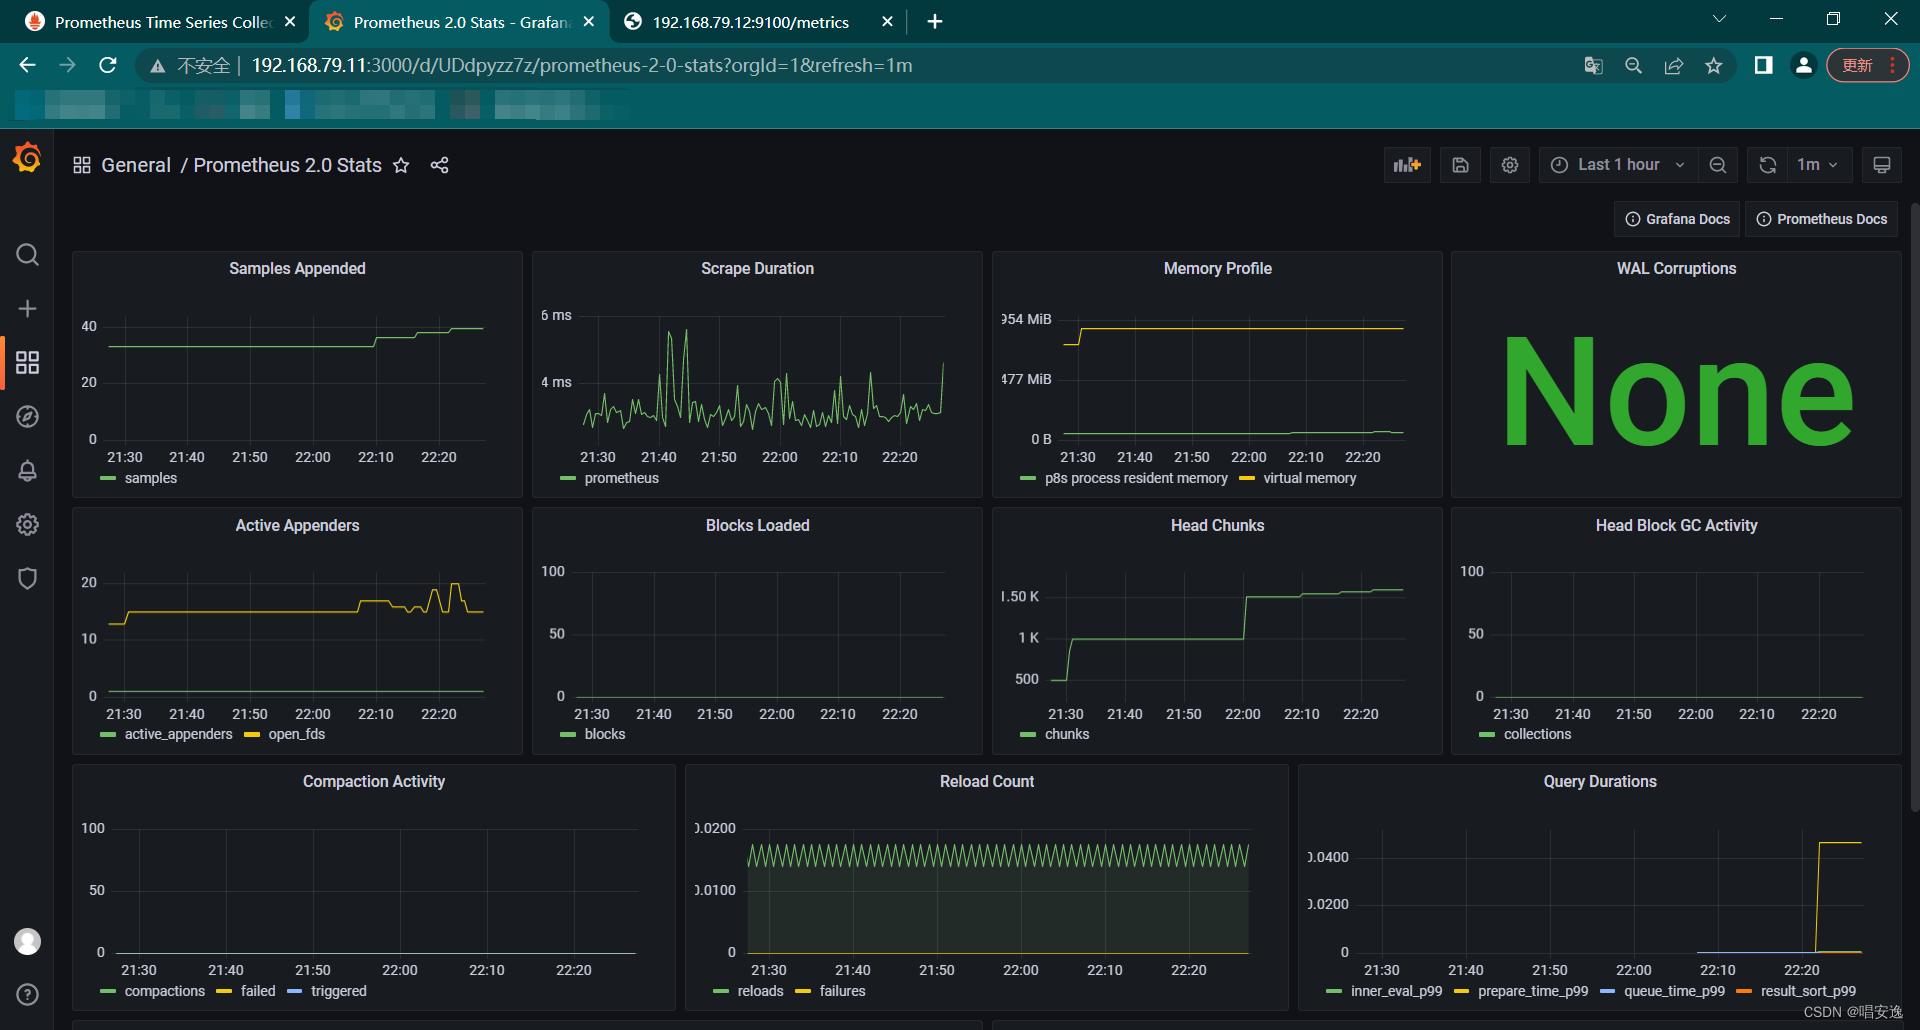Toggle the compactions legend series
1920x1030 pixels.
pyautogui.click(x=164, y=991)
